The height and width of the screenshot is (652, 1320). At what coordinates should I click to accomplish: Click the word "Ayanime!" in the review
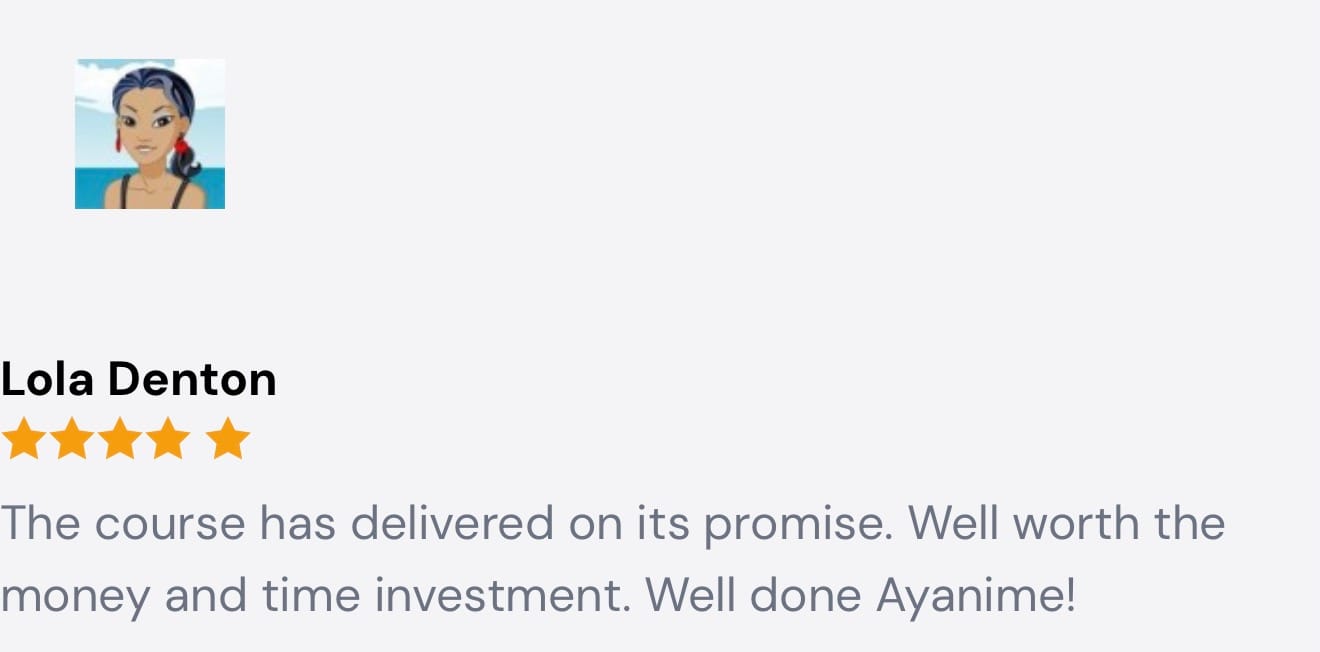point(976,596)
